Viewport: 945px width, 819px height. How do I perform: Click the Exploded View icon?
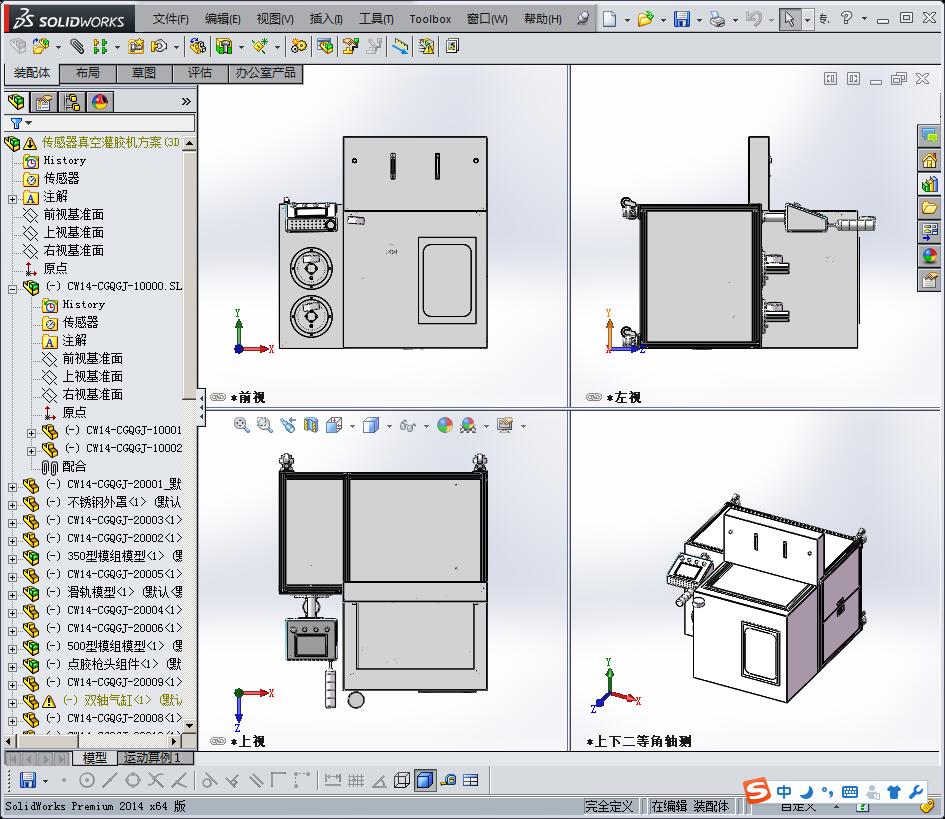[351, 46]
